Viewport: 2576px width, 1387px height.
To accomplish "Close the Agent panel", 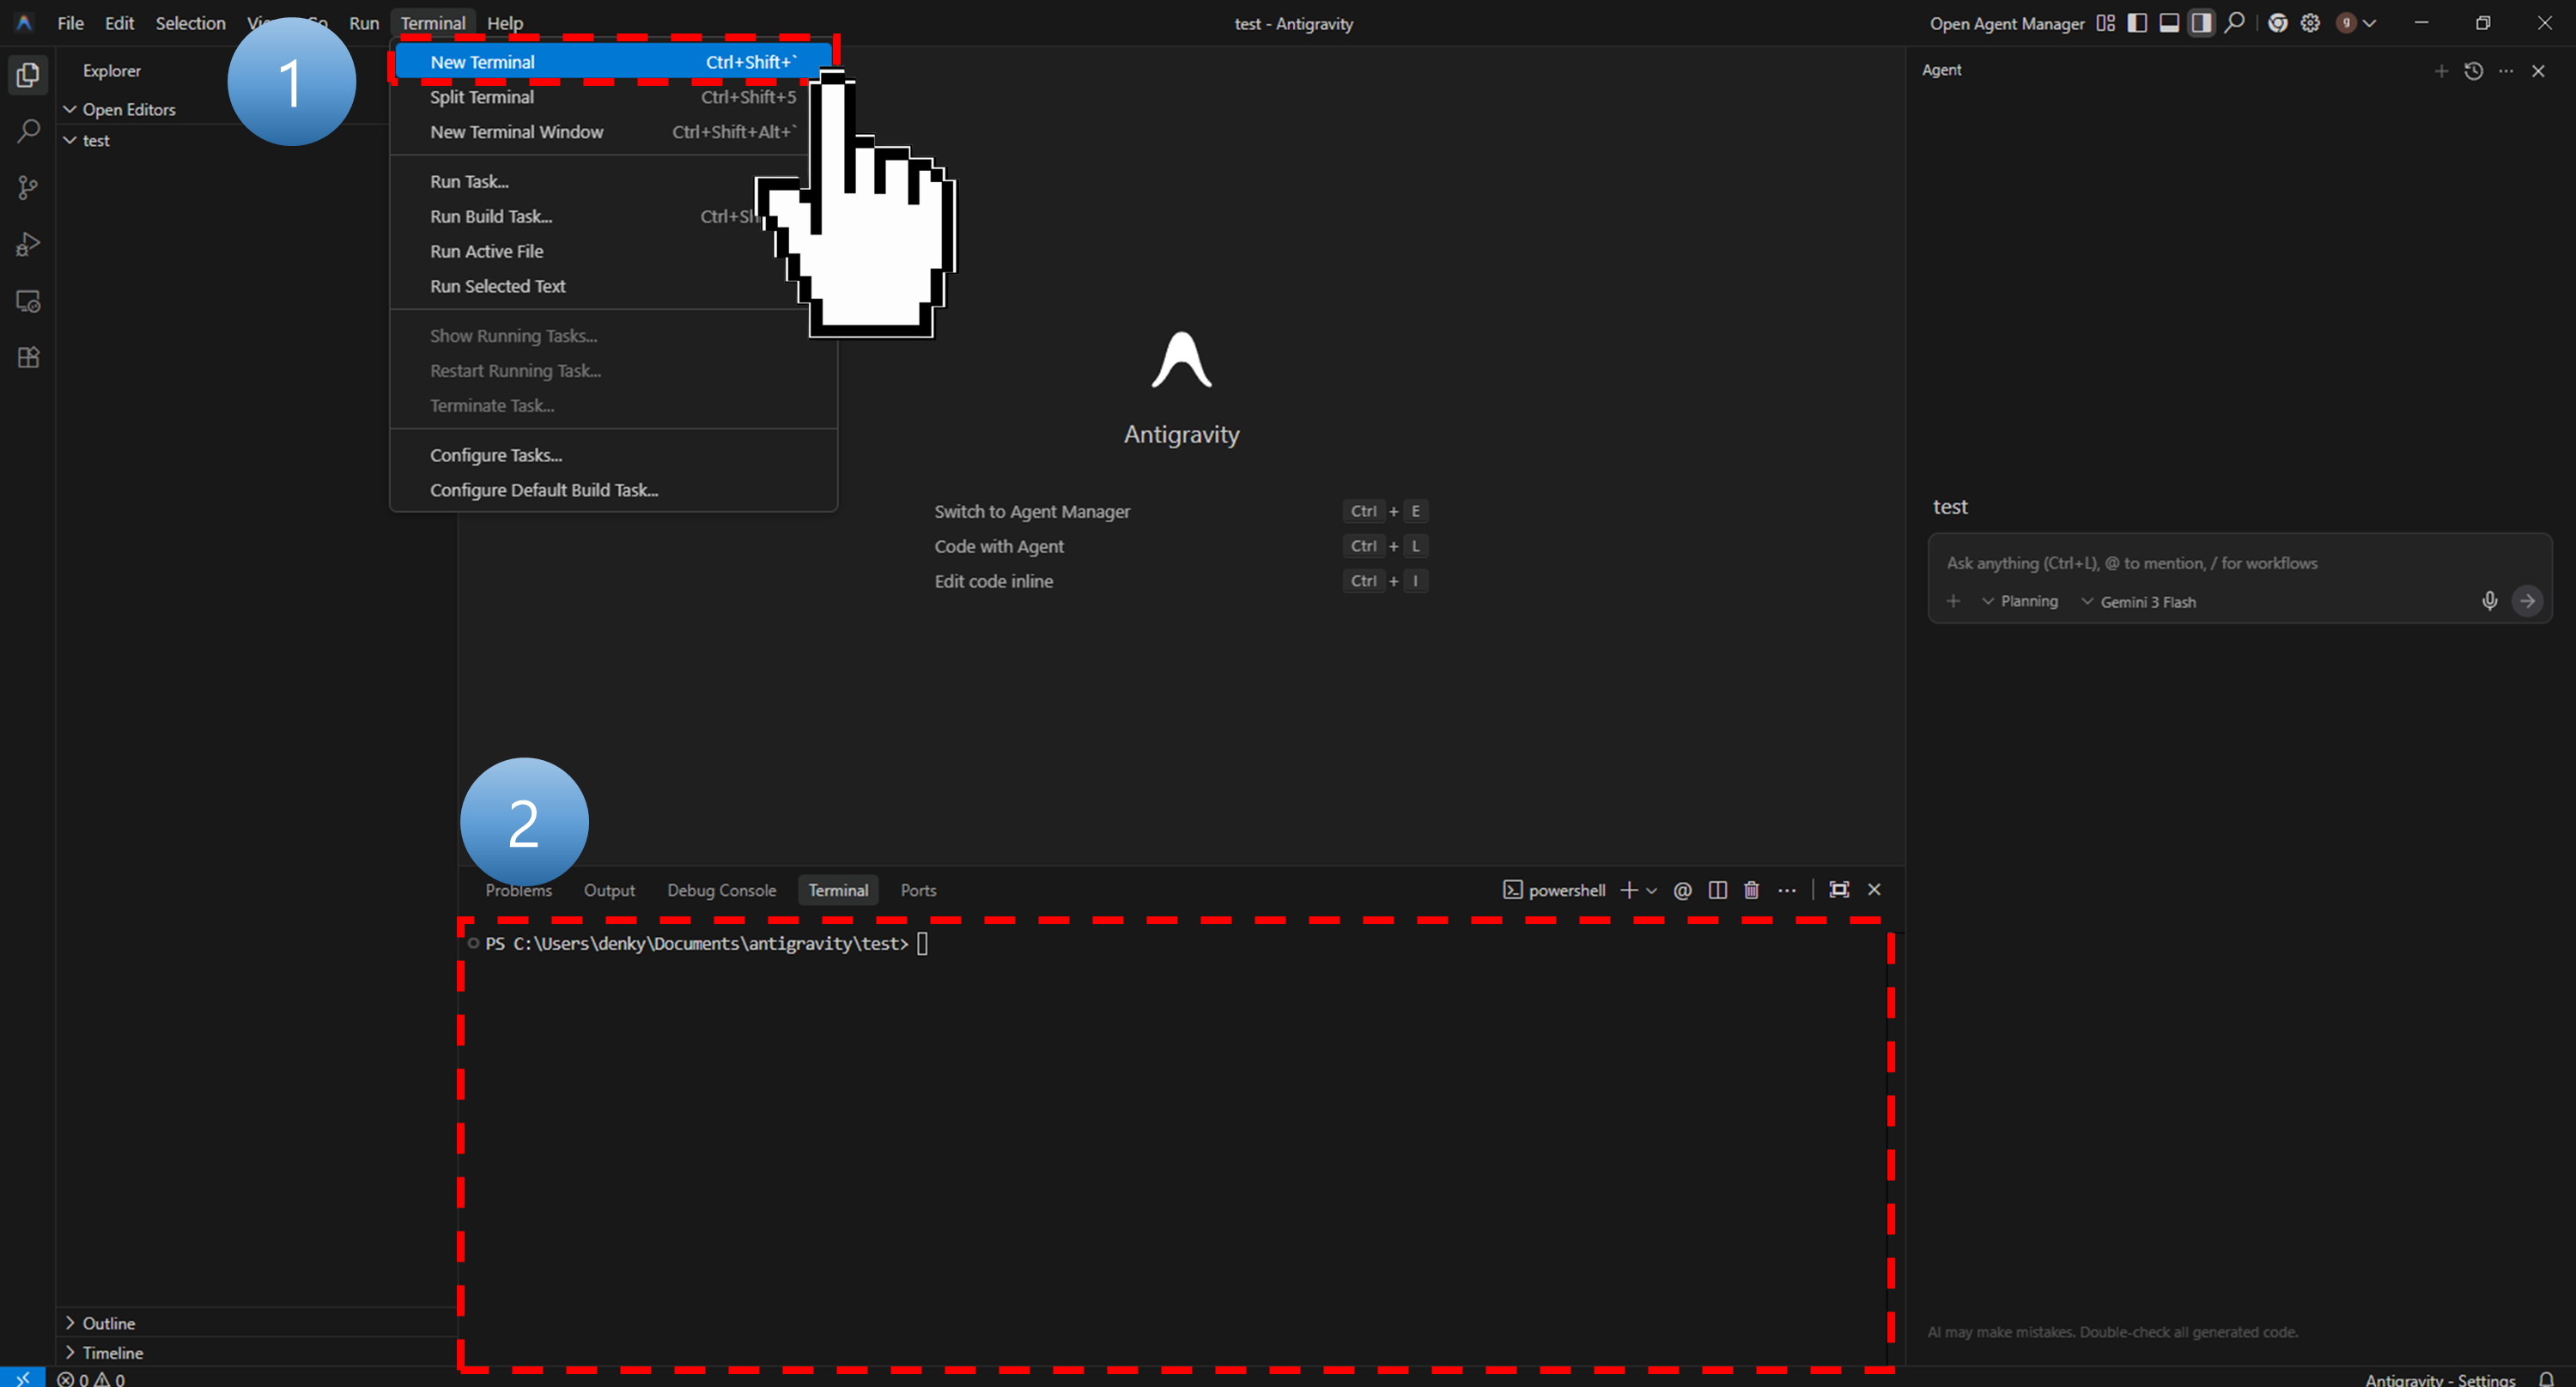I will 2538,71.
